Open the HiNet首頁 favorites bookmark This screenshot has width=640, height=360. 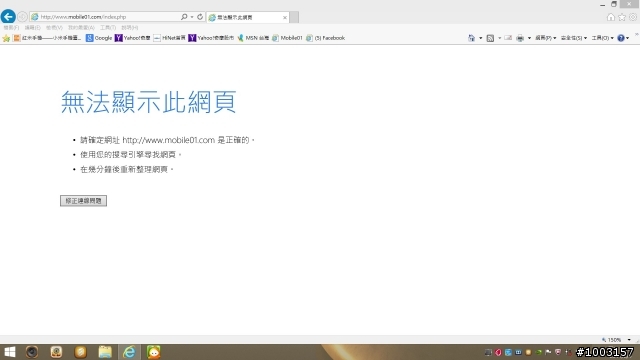169,38
